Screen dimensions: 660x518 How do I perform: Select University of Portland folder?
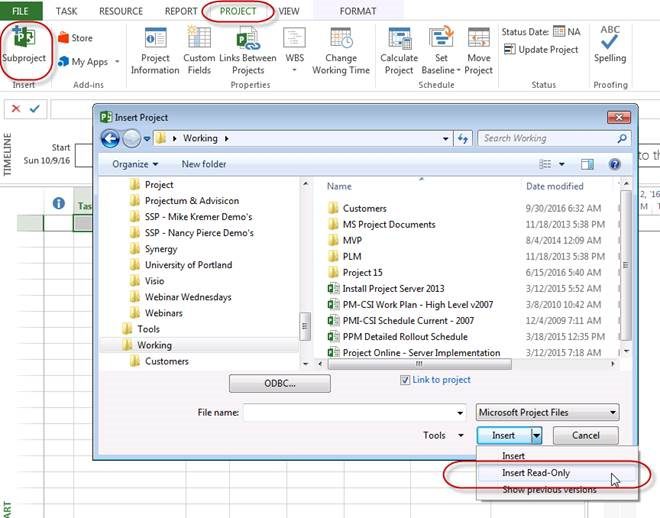pos(188,265)
